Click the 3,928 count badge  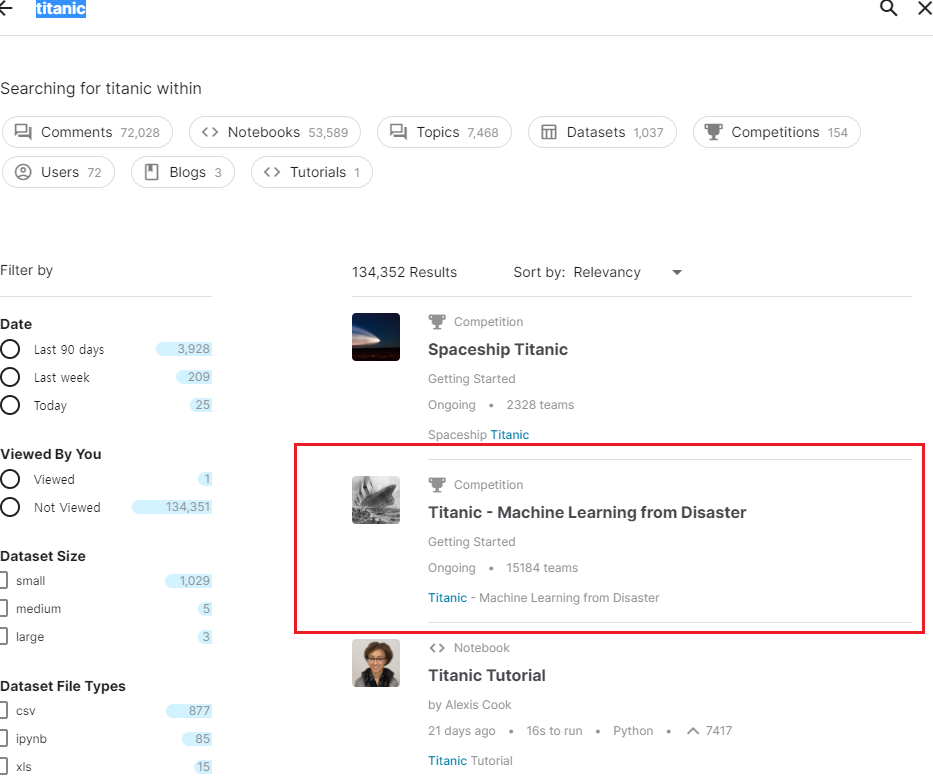click(184, 349)
